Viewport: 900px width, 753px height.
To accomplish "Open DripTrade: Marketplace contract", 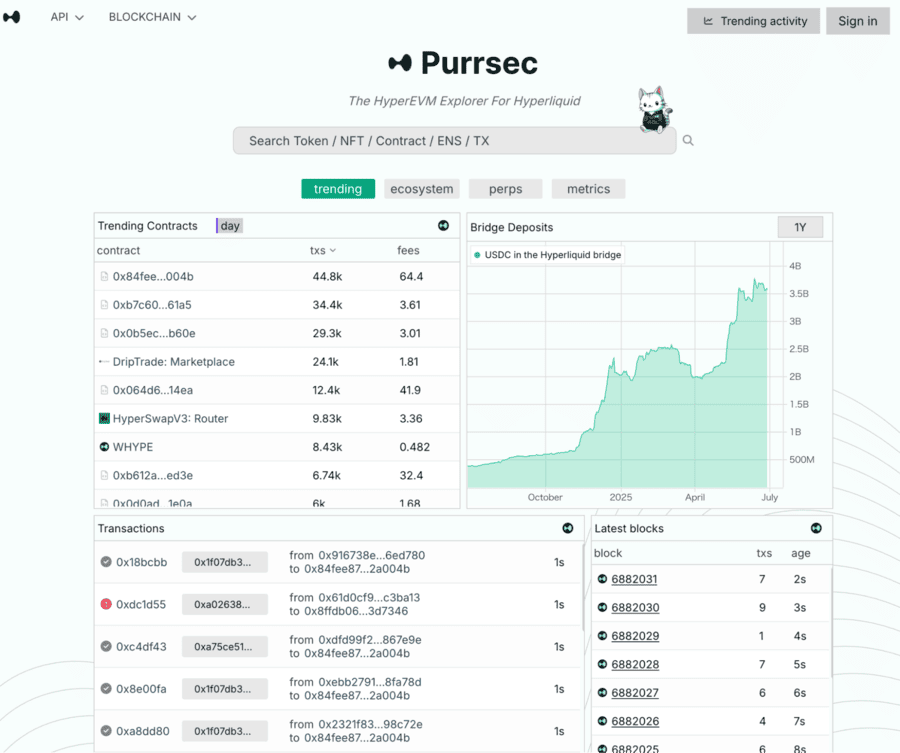I will coord(173,362).
